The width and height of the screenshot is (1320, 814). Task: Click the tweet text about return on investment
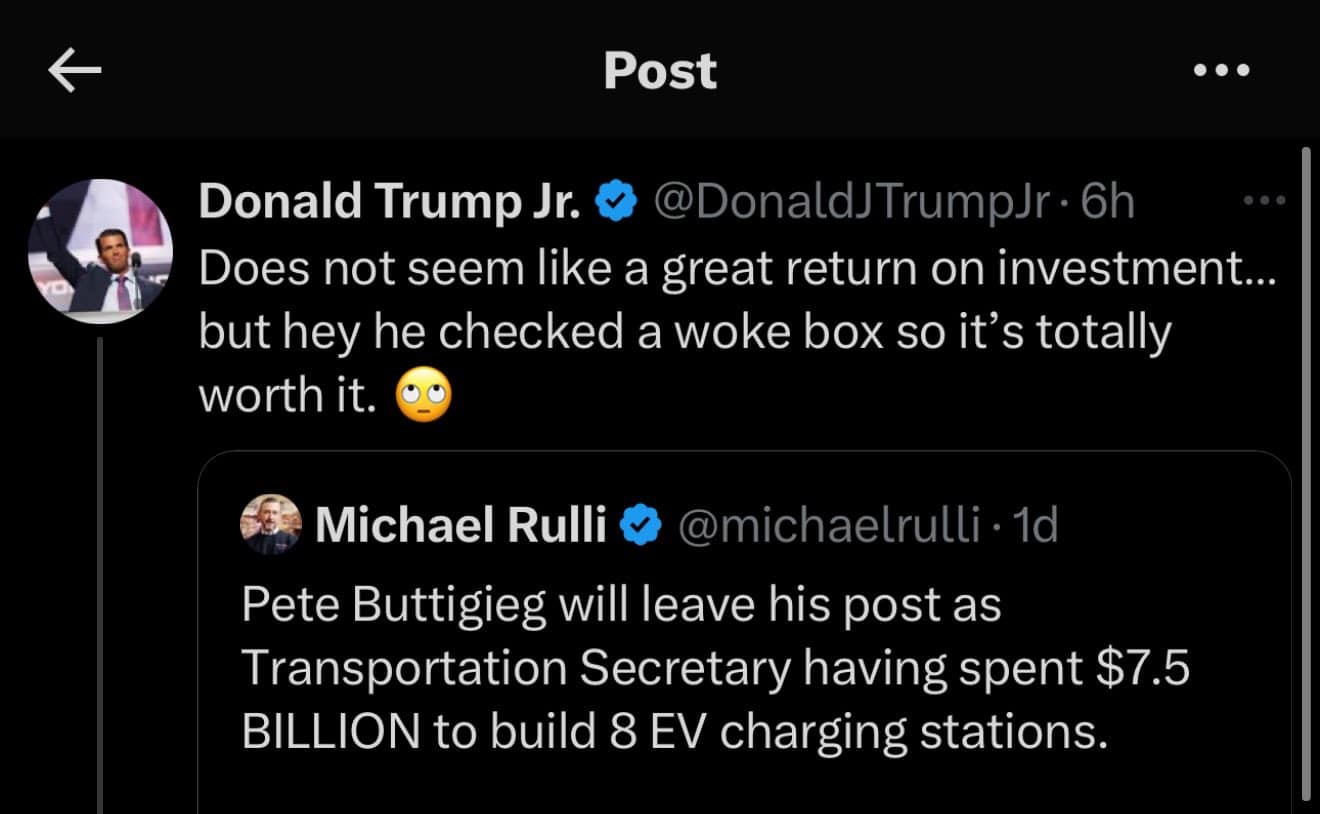pos(737,333)
